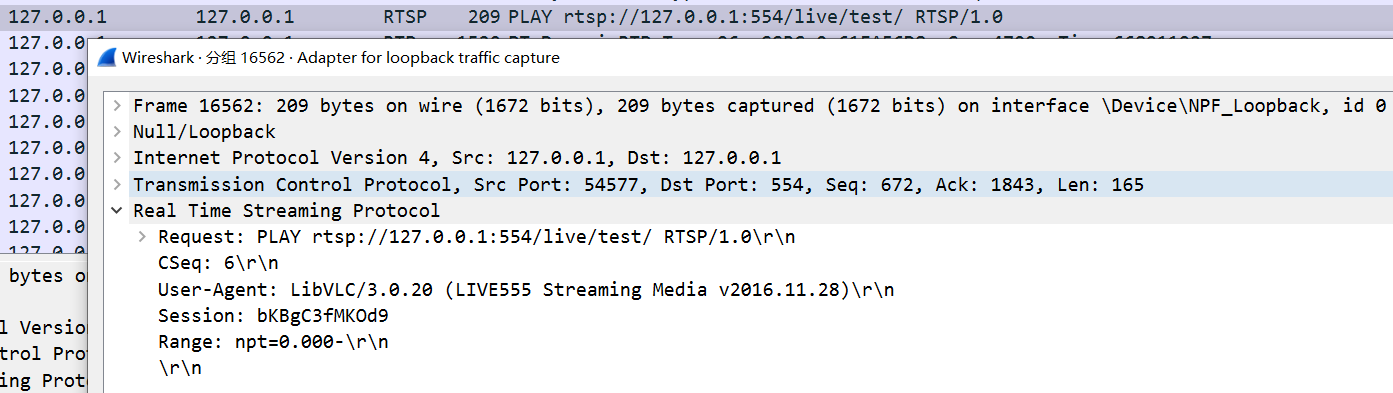Select the final \r\n line in RTSP tree
The height and width of the screenshot is (393, 1393).
coord(180,368)
